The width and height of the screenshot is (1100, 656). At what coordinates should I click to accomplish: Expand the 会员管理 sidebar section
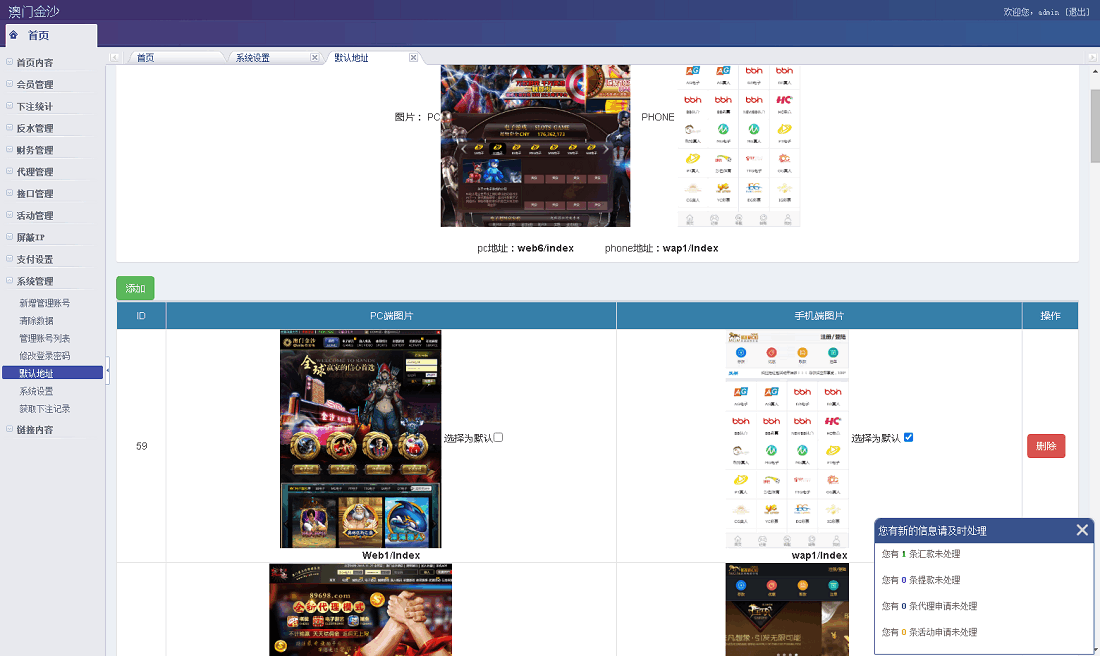click(35, 85)
